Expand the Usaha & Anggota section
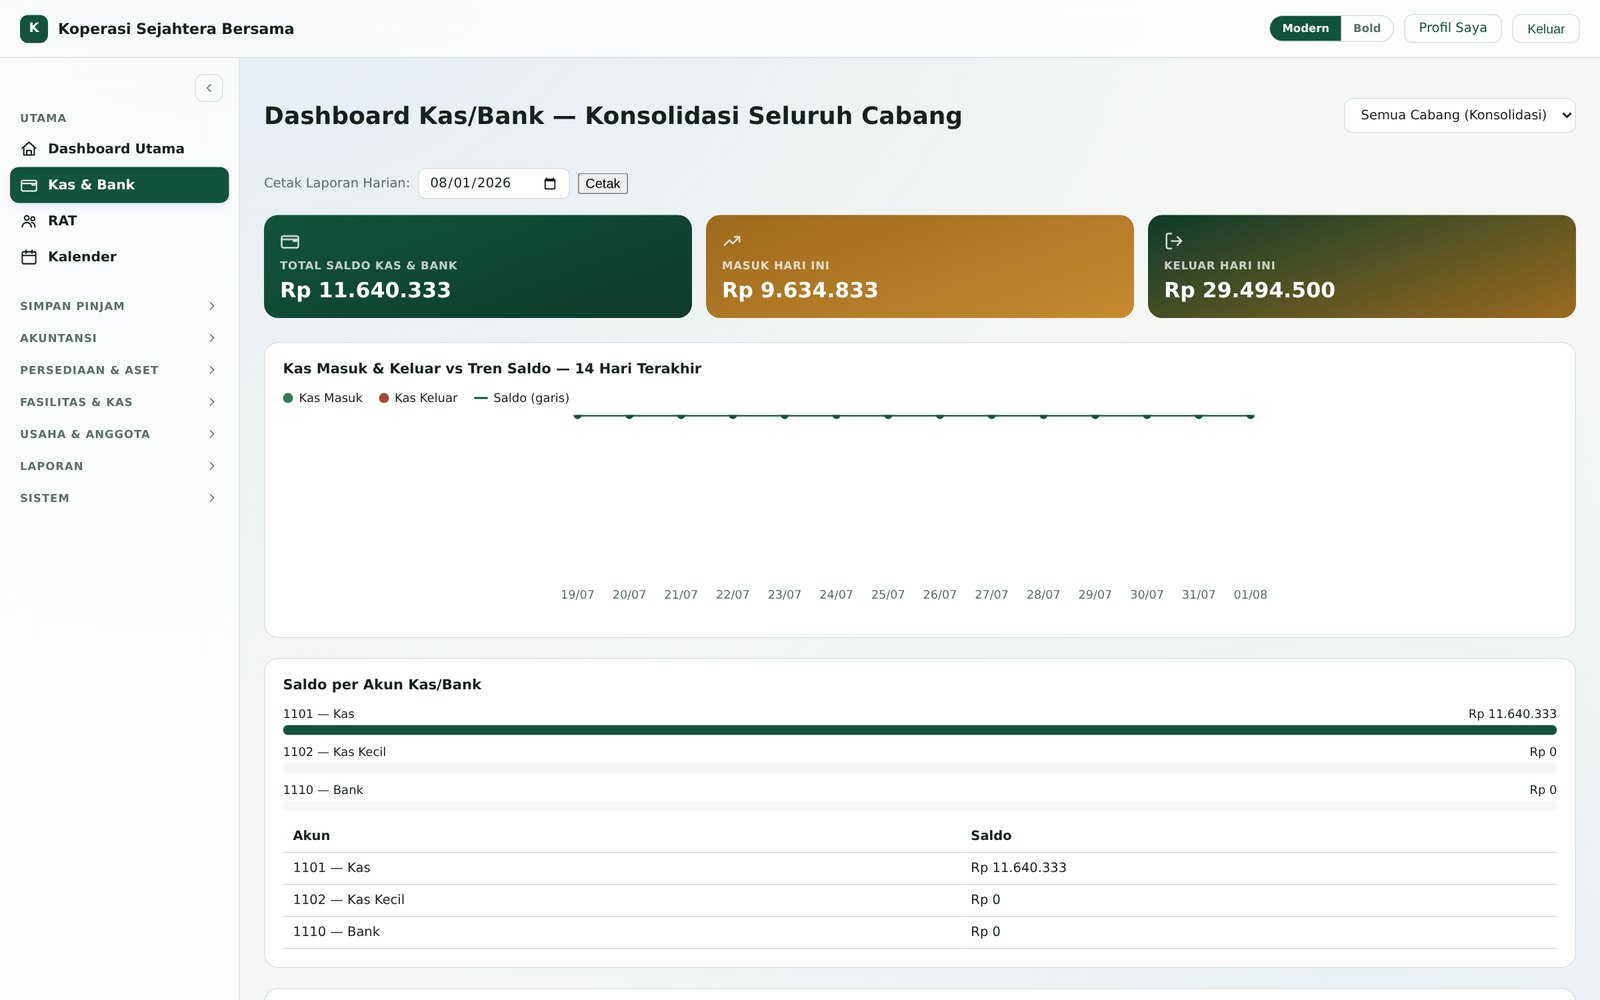Image resolution: width=1600 pixels, height=1000 pixels. 119,434
